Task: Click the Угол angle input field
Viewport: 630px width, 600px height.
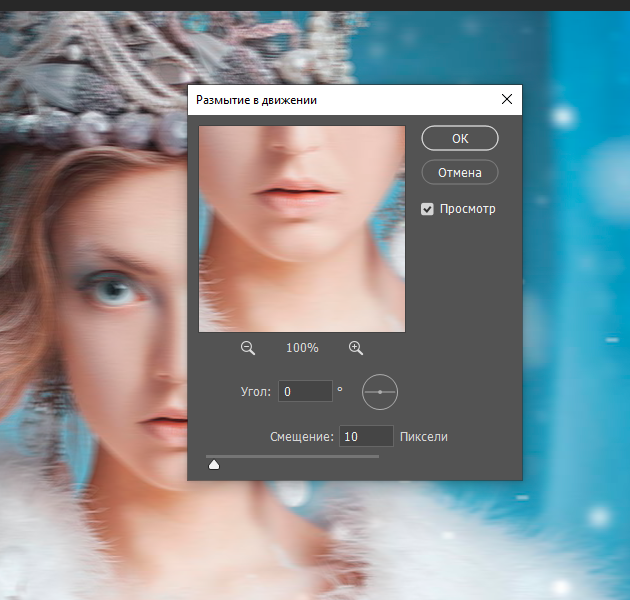Action: click(x=304, y=392)
